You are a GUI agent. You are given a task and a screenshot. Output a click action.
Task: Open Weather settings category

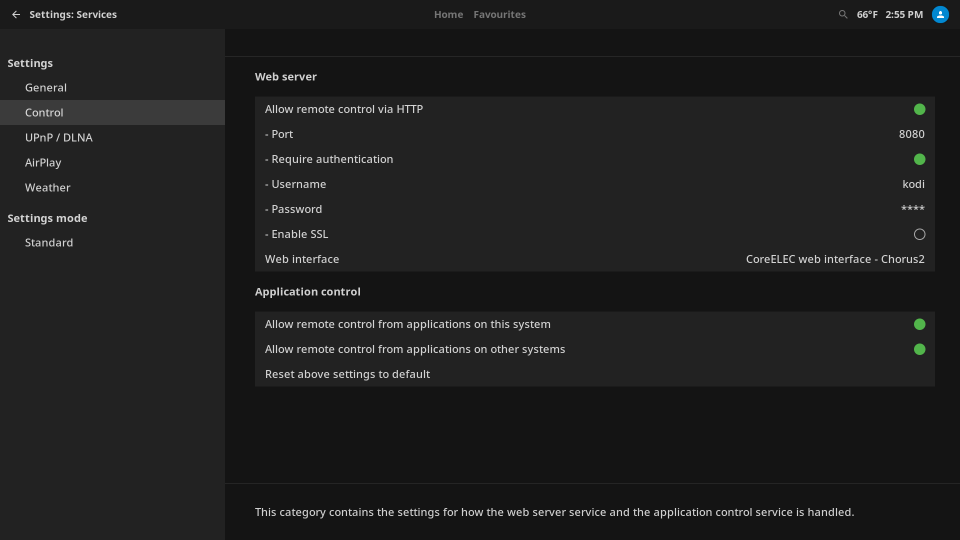pos(48,188)
